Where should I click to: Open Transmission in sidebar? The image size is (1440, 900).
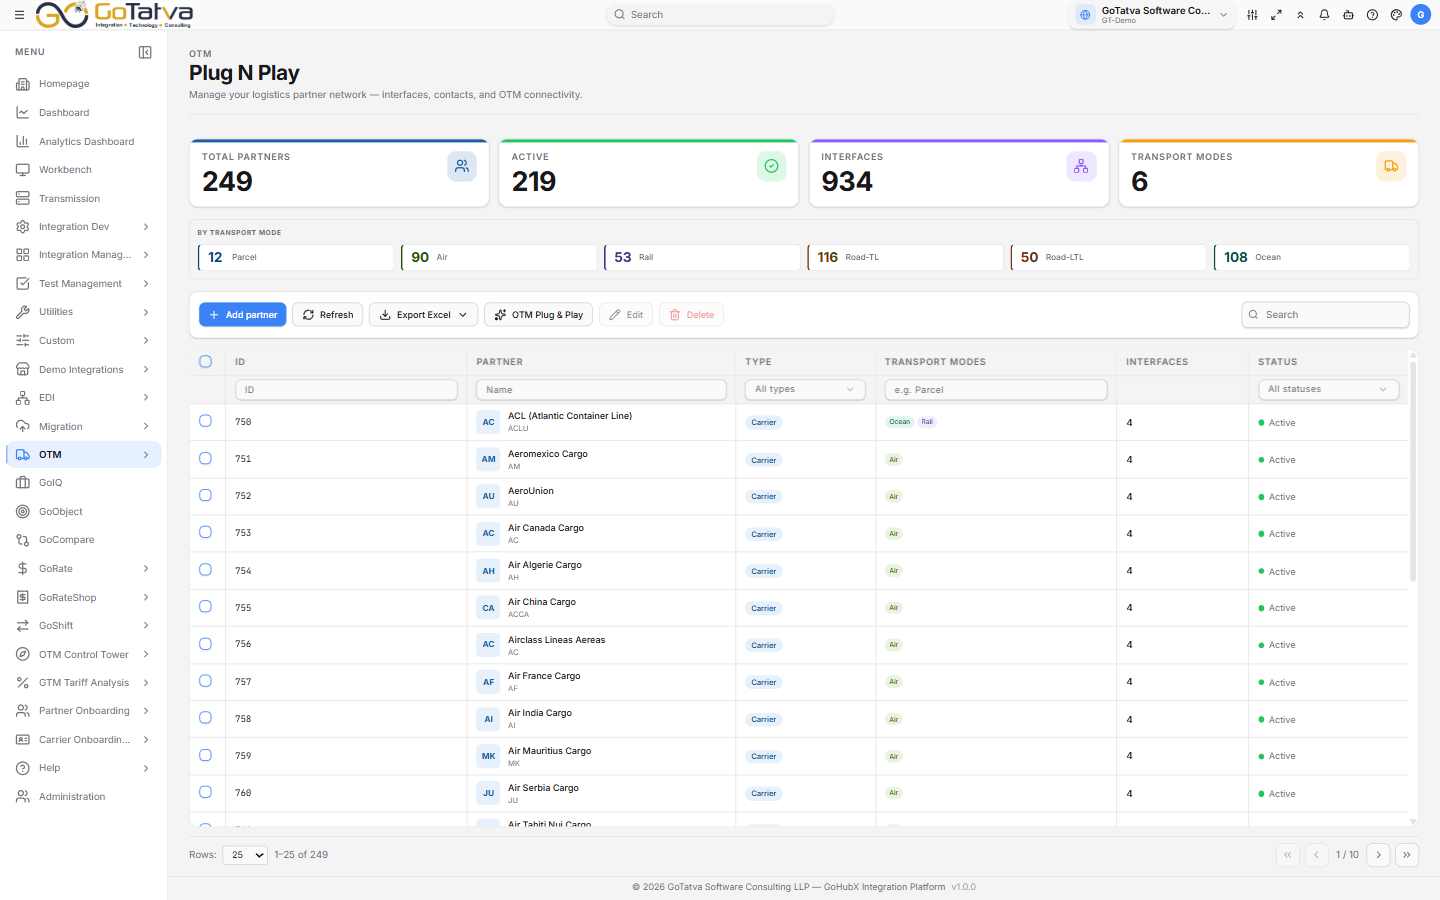pyautogui.click(x=84, y=199)
